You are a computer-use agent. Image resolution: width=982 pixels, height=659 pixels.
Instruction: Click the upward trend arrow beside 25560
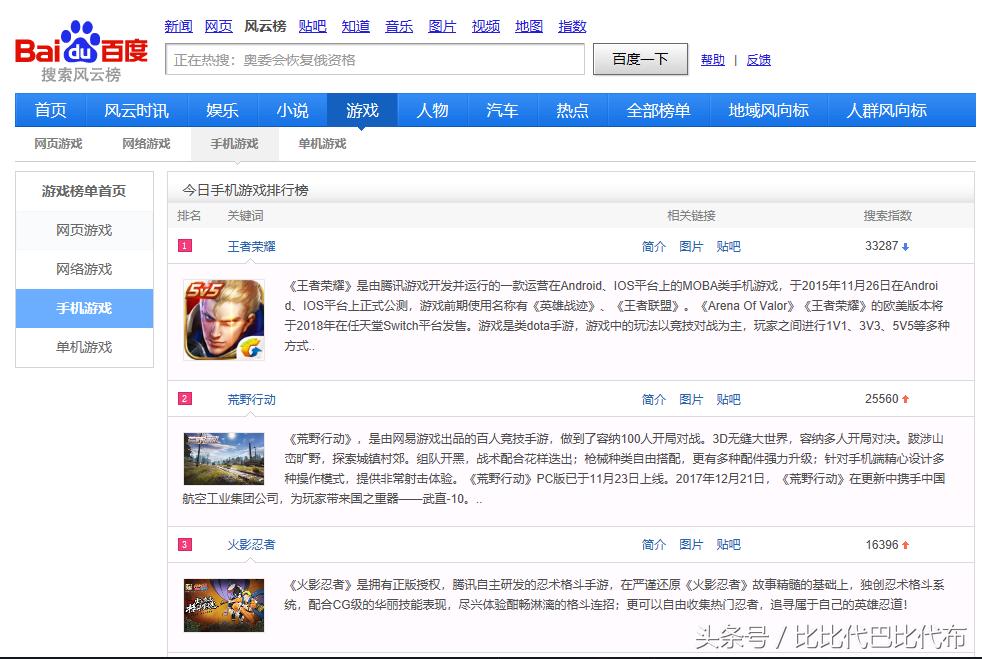(x=908, y=399)
